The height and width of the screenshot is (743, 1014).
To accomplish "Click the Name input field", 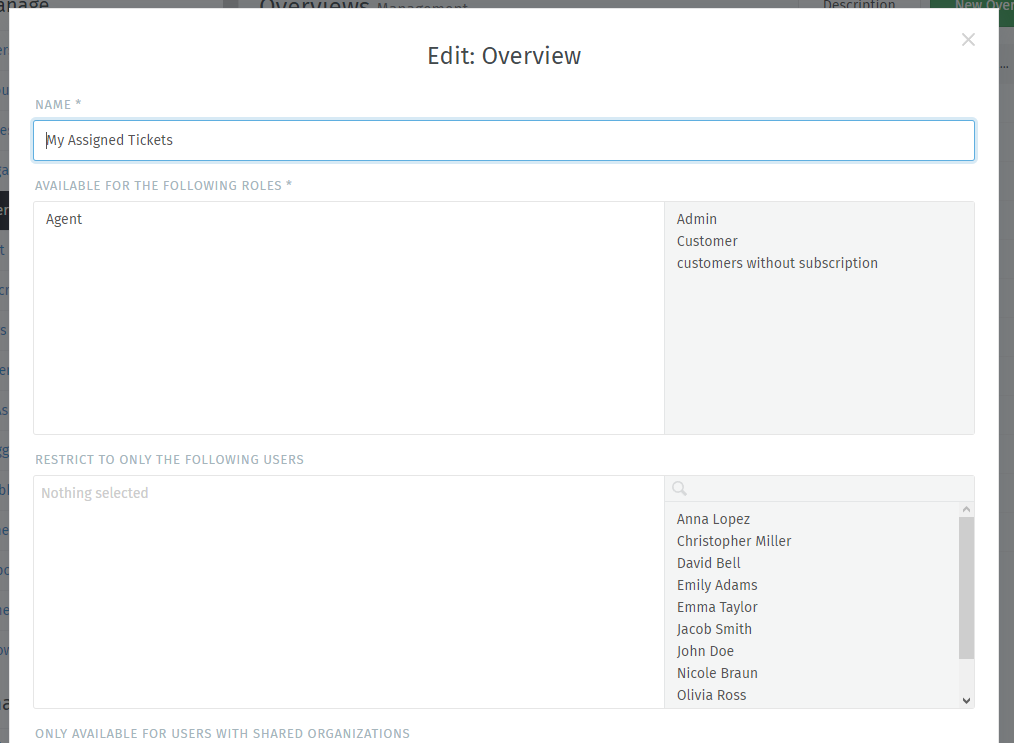I will point(504,140).
